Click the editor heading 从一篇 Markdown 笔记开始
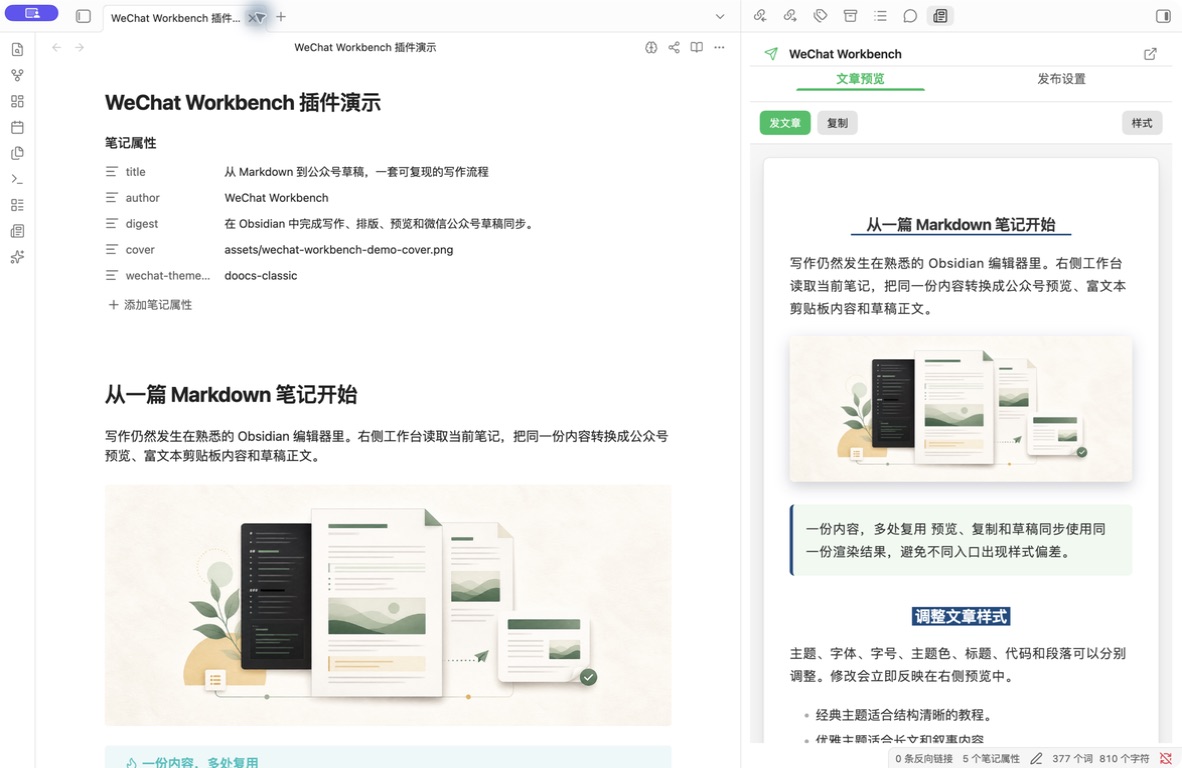The height and width of the screenshot is (768, 1182). (231, 394)
